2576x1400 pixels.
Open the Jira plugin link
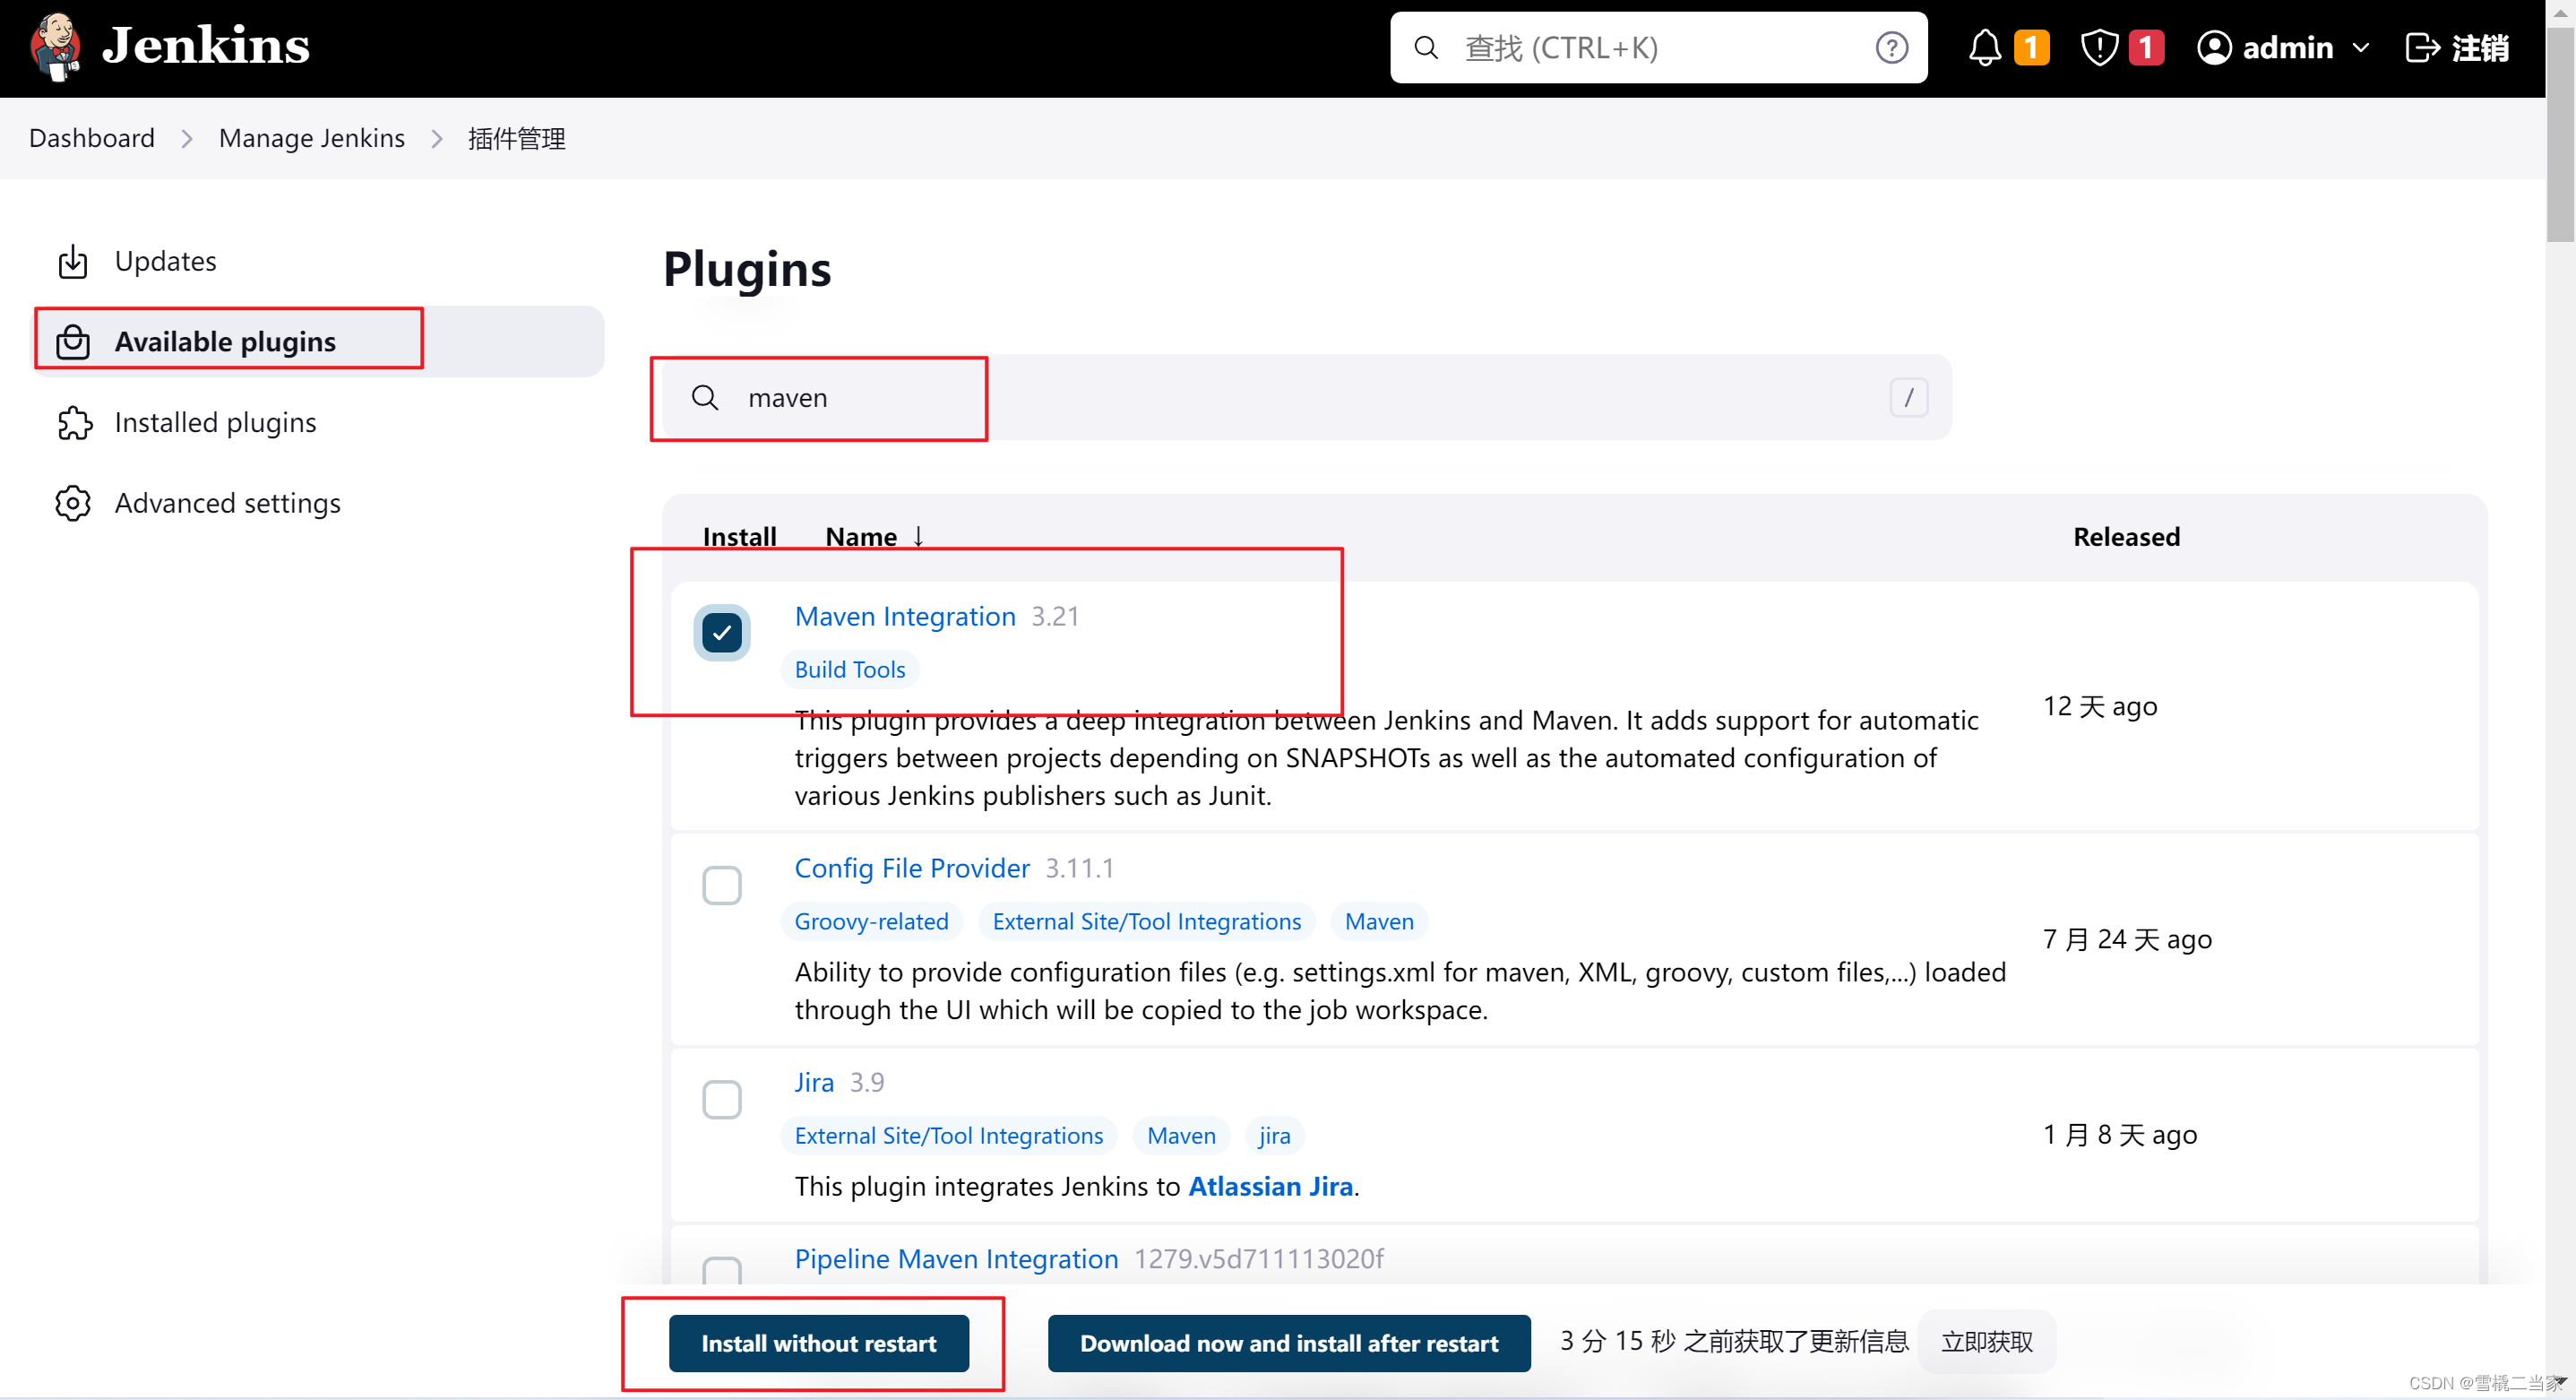814,1082
